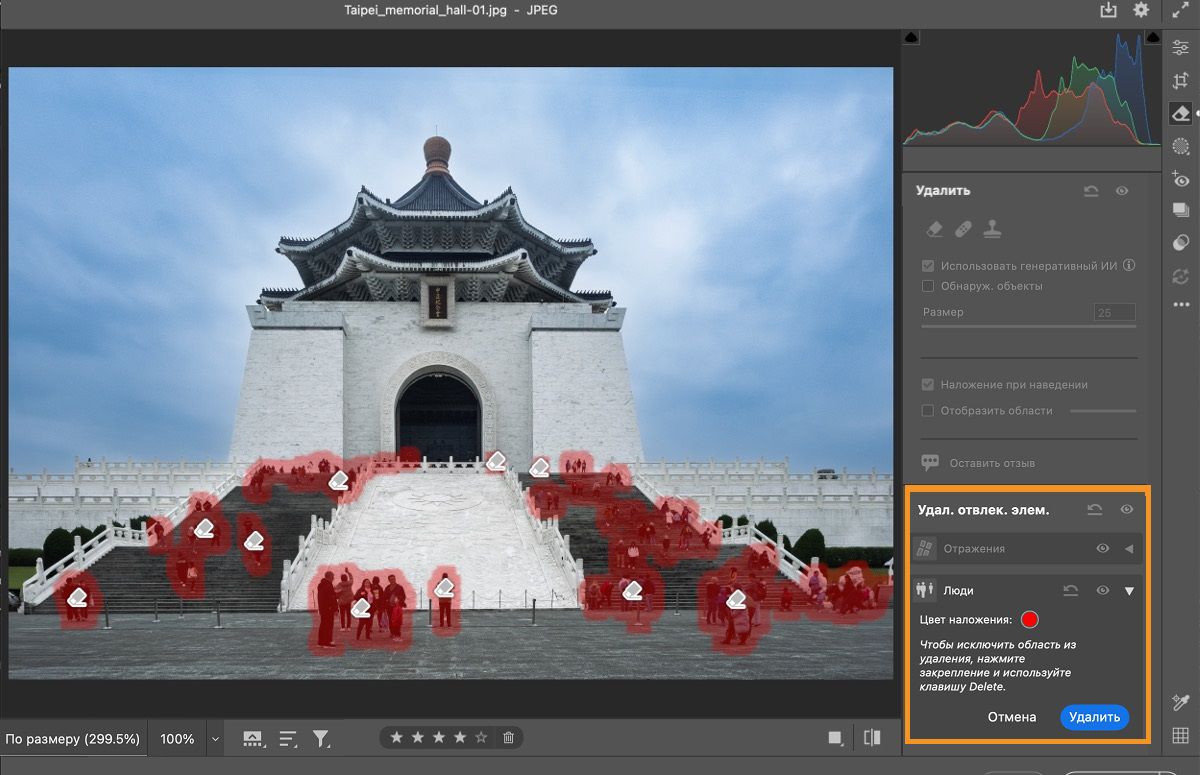Open the filter funnel icon
The height and width of the screenshot is (775, 1200).
click(321, 739)
